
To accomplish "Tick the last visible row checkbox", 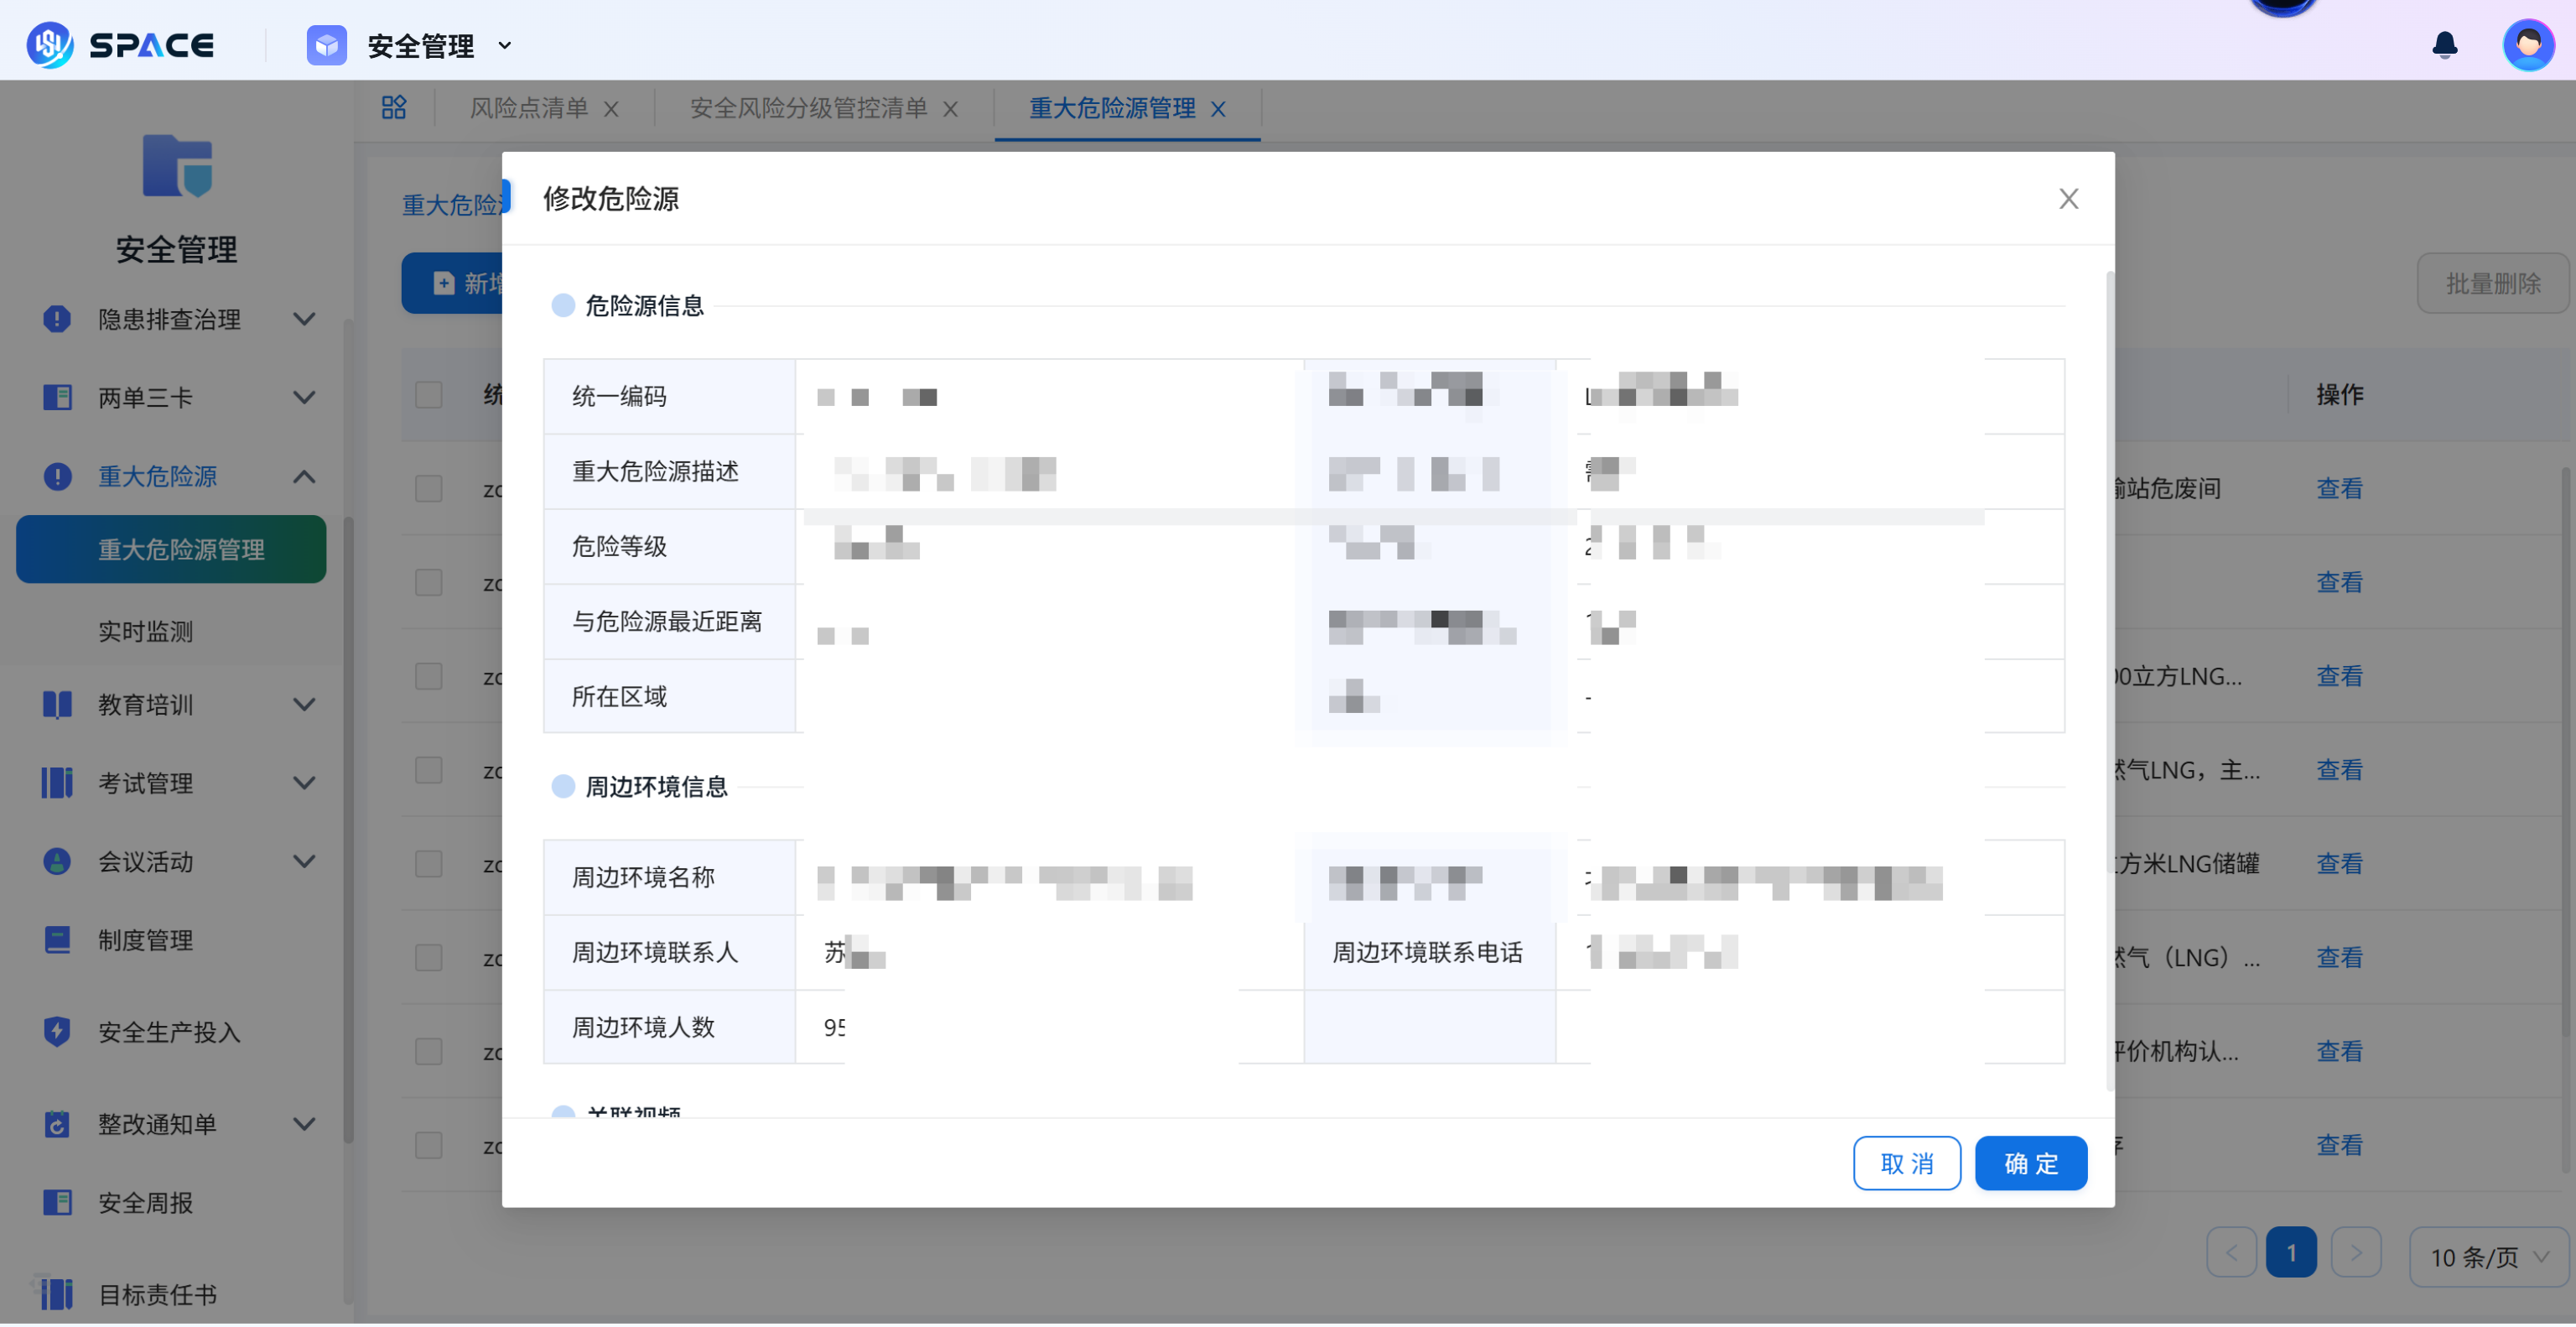I will [429, 1146].
